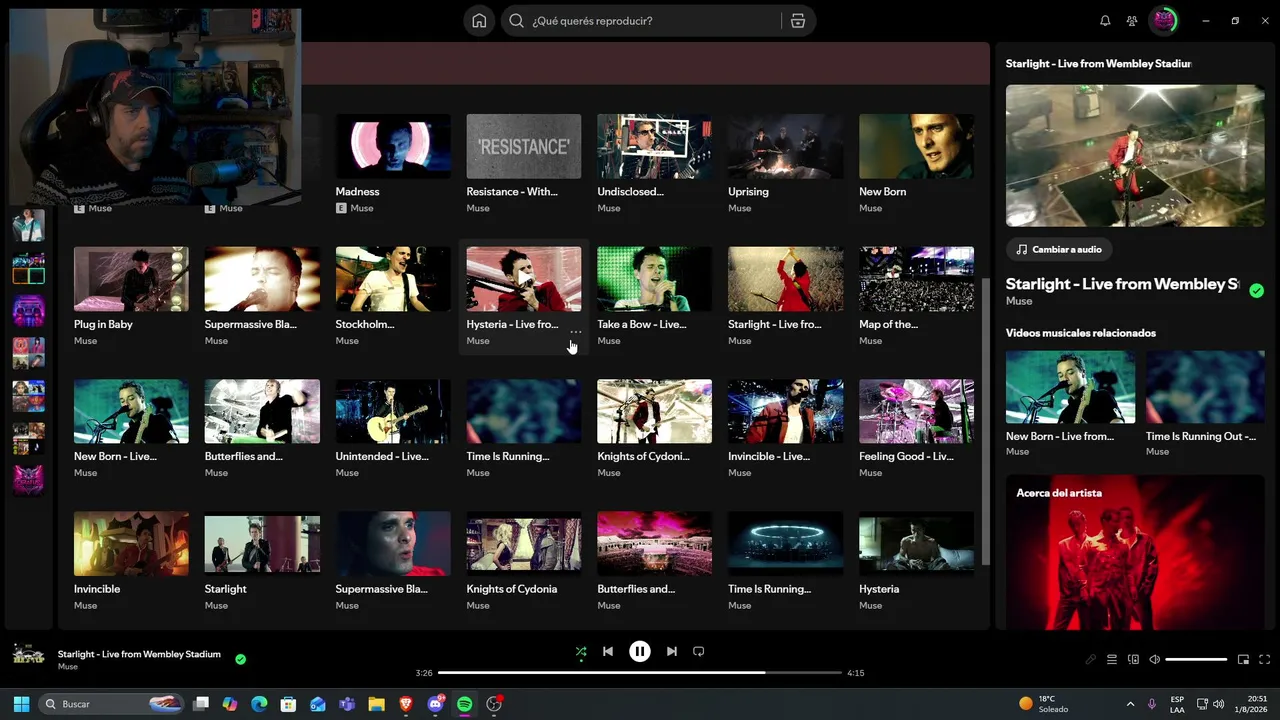The image size is (1280, 720).
Task: Open 'Map of the...' video thumbnail
Action: 917,279
